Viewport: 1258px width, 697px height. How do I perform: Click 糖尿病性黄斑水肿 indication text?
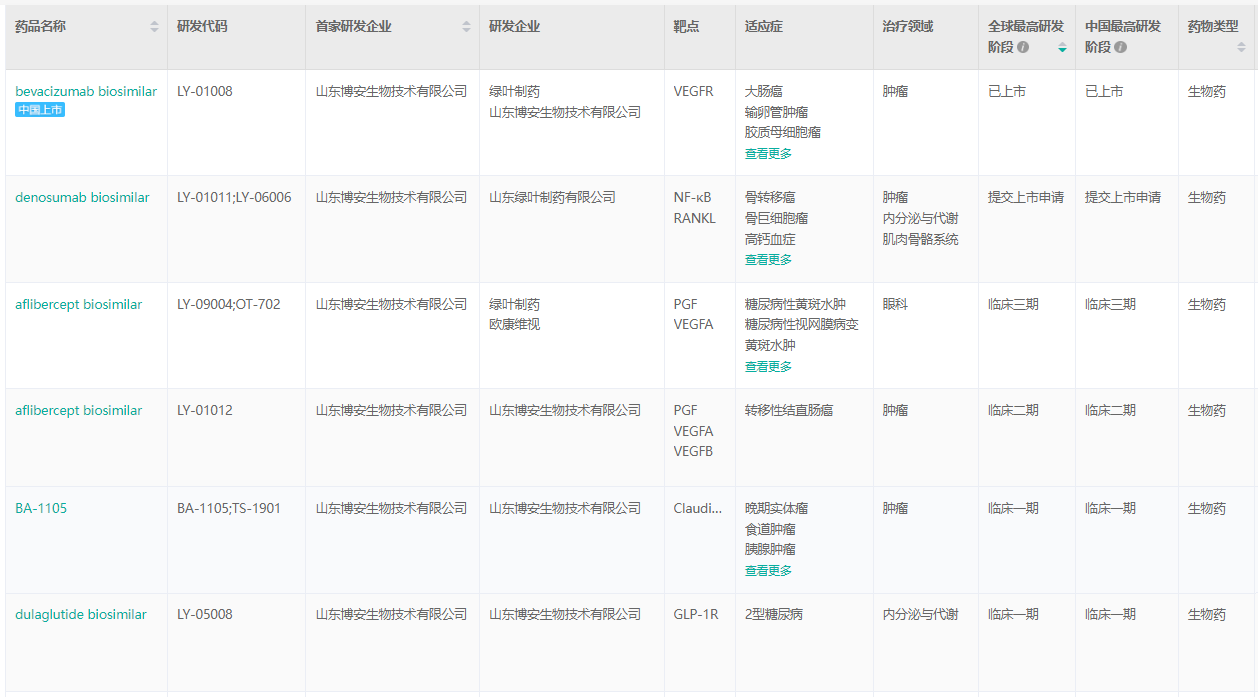pyautogui.click(x=796, y=304)
